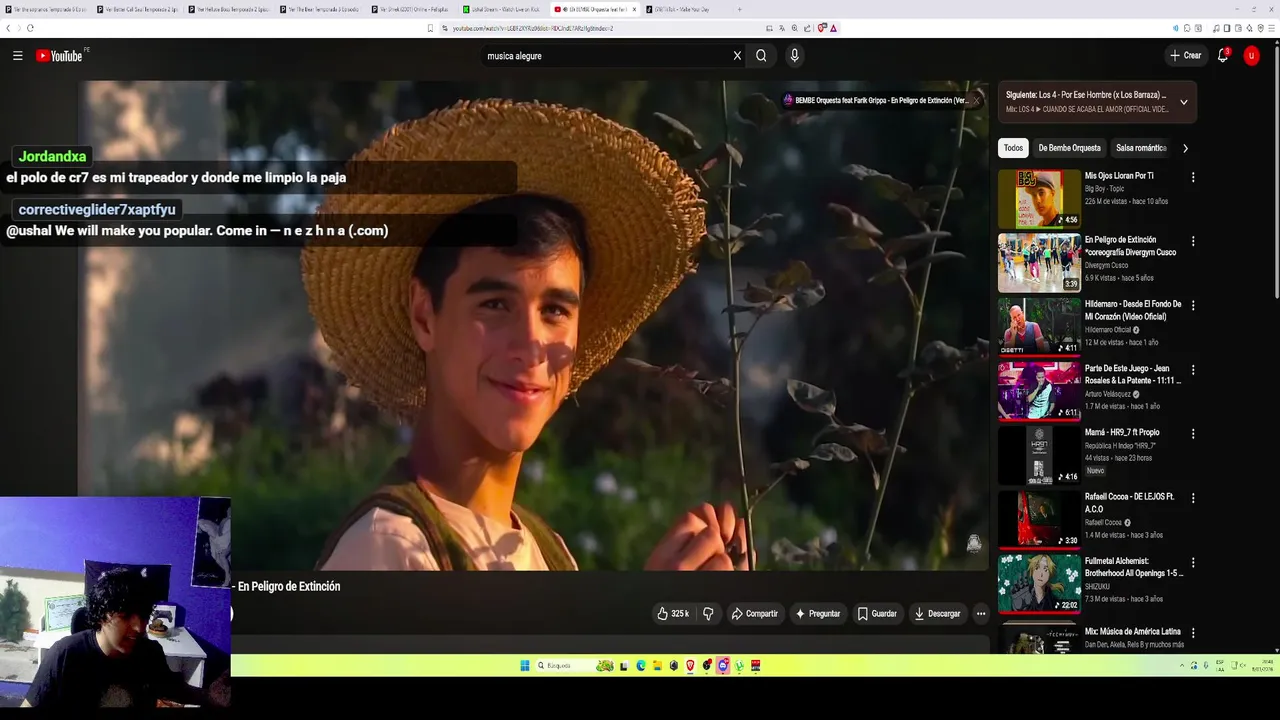Click the channel watermark on the video
1280x720 pixels.
pyautogui.click(x=973, y=543)
